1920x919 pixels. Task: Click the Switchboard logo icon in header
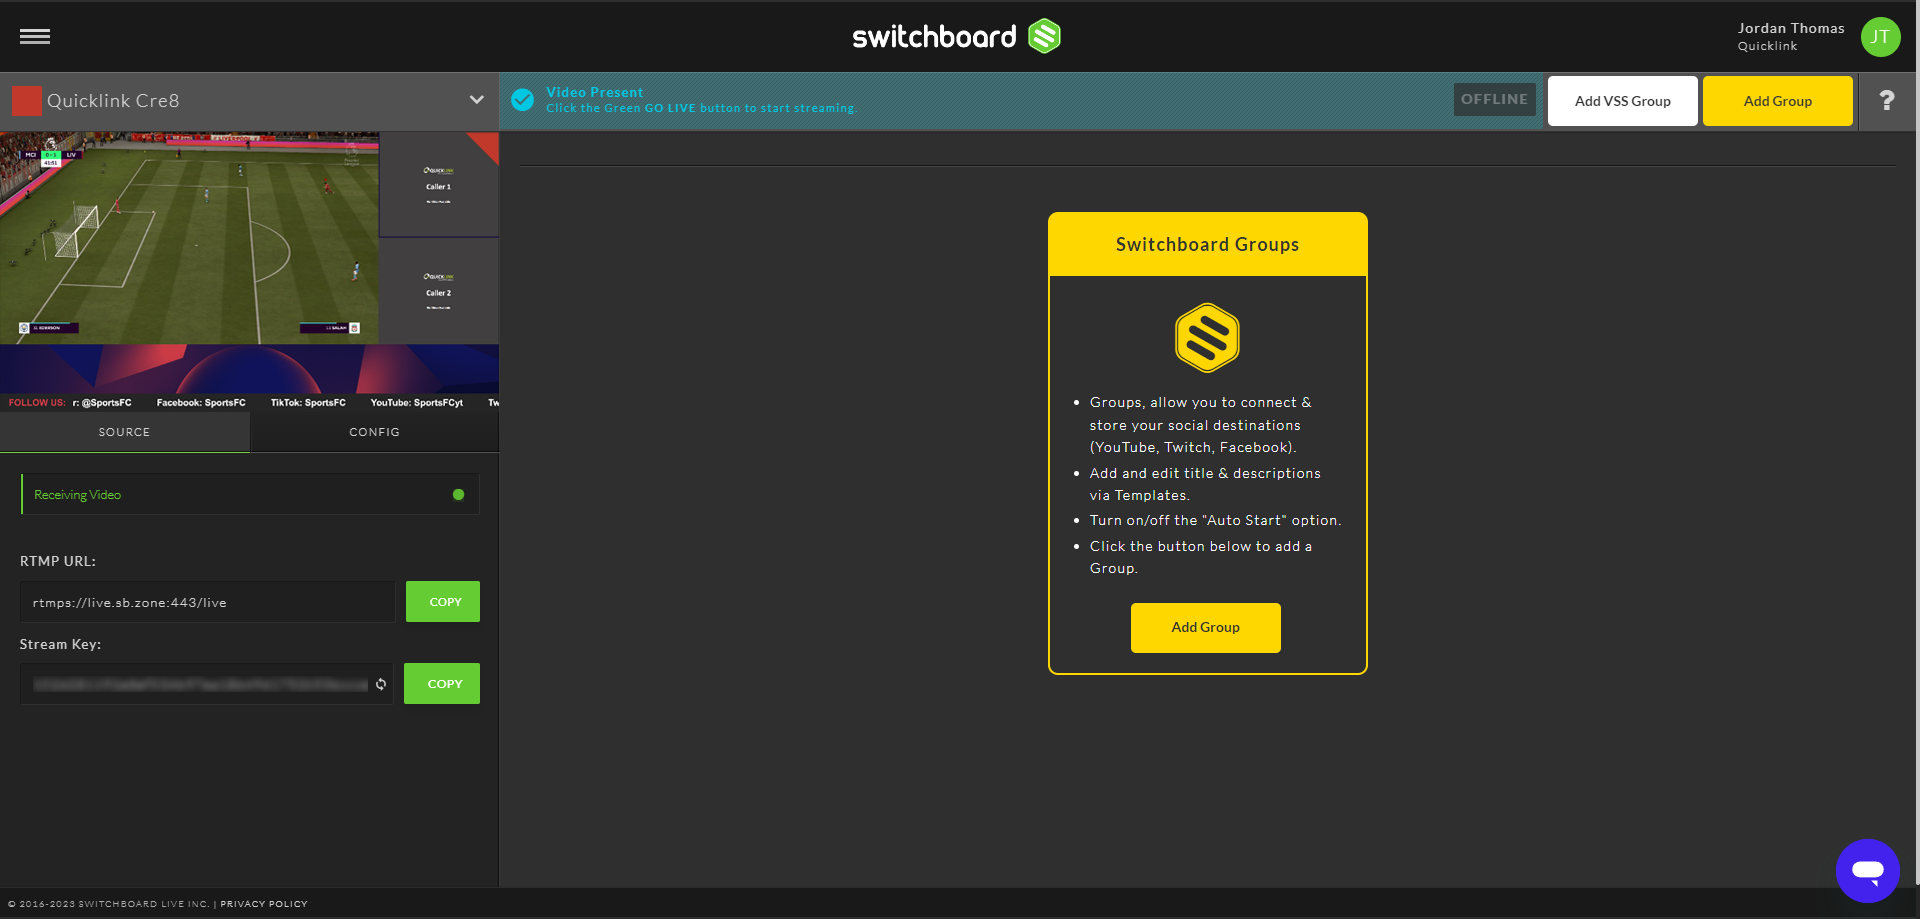(x=1044, y=36)
